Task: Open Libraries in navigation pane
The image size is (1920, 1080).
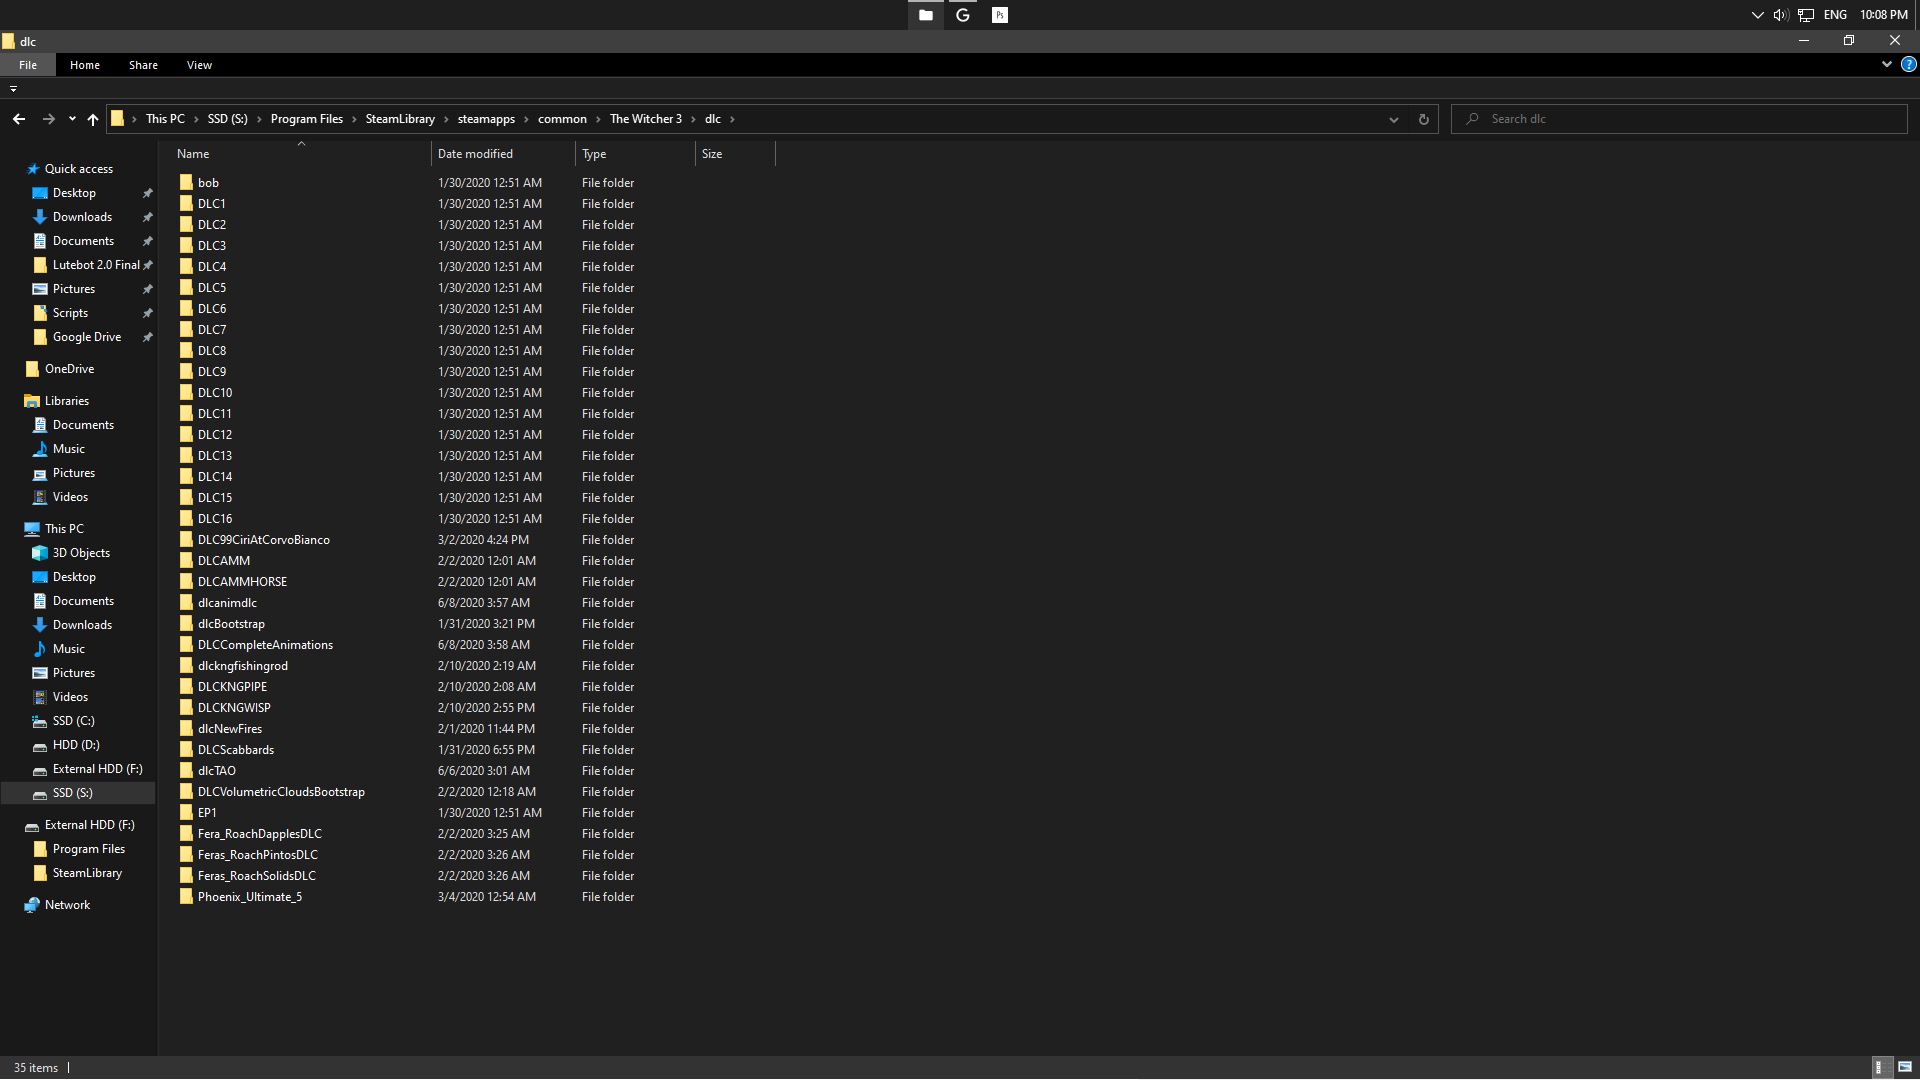Action: (66, 401)
